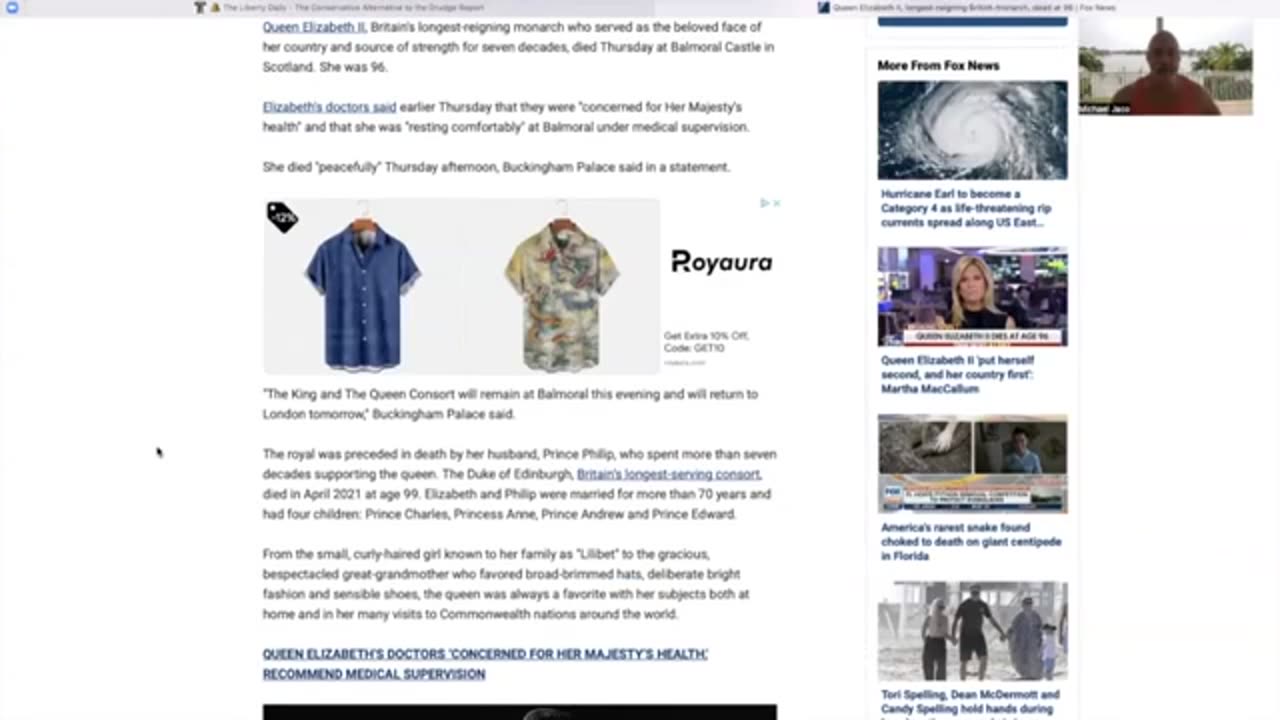This screenshot has width=1280, height=720.
Task: Click the Martha MacCallum news anchor thumbnail
Action: [x=972, y=297]
